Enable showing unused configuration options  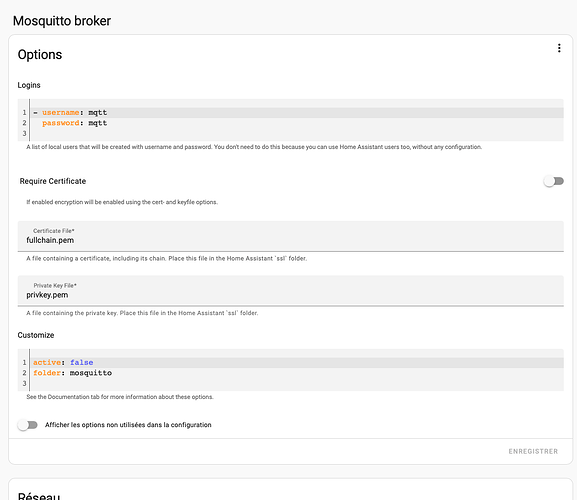tap(28, 425)
